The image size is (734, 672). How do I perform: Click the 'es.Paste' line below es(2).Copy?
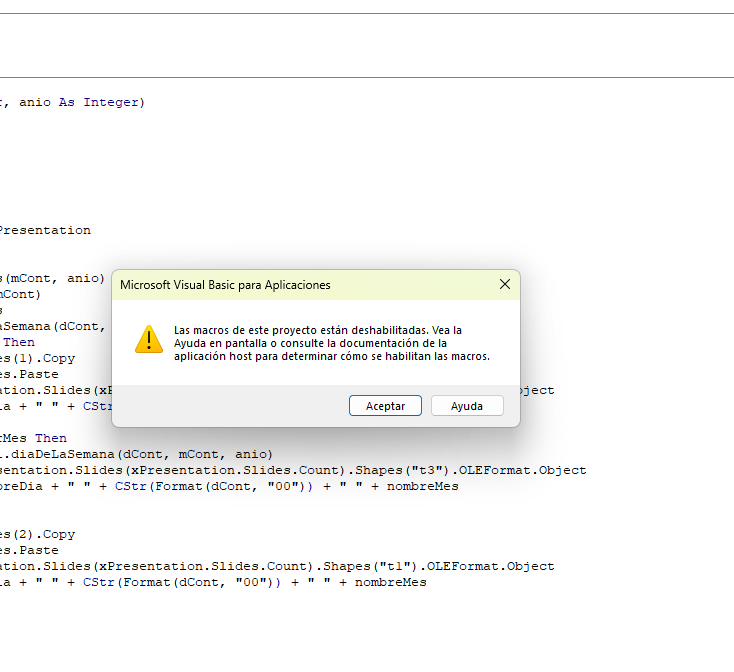coord(29,550)
